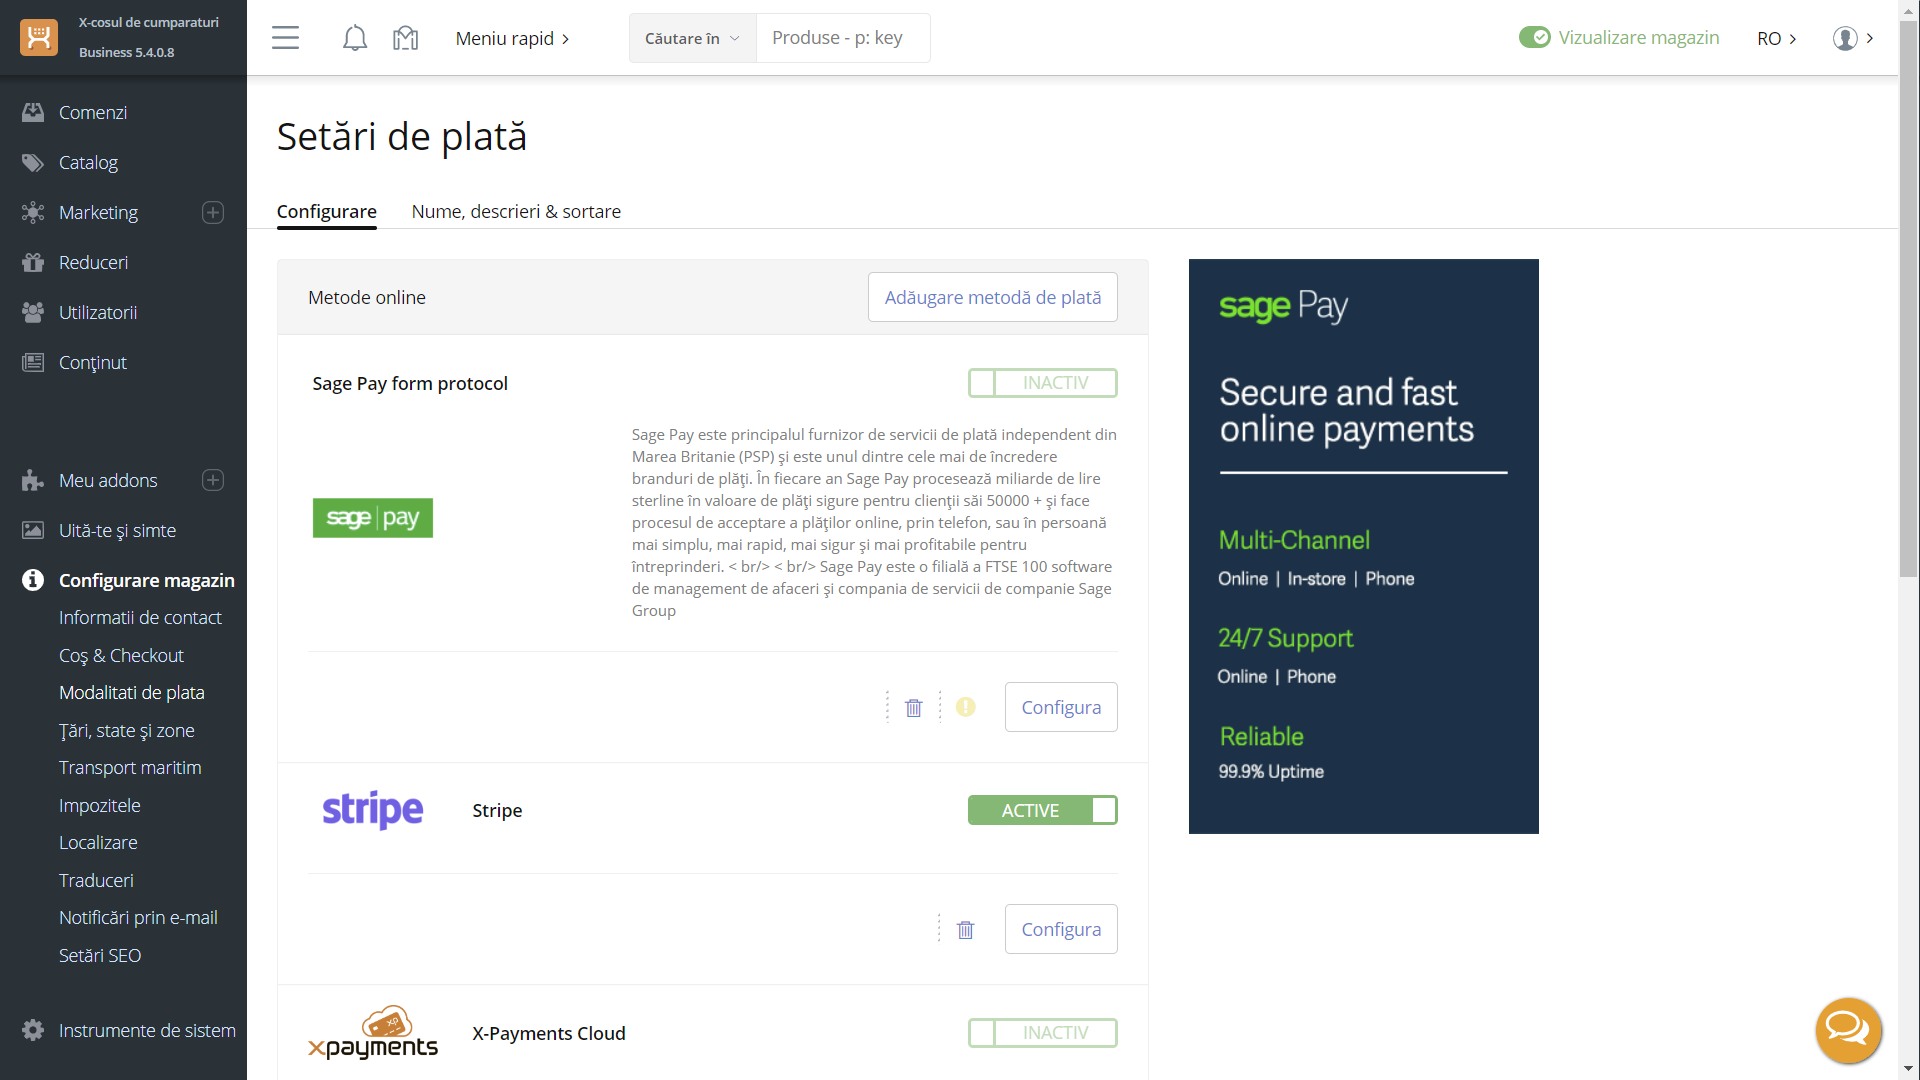
Task: Open Setări SEO
Action: 100,956
